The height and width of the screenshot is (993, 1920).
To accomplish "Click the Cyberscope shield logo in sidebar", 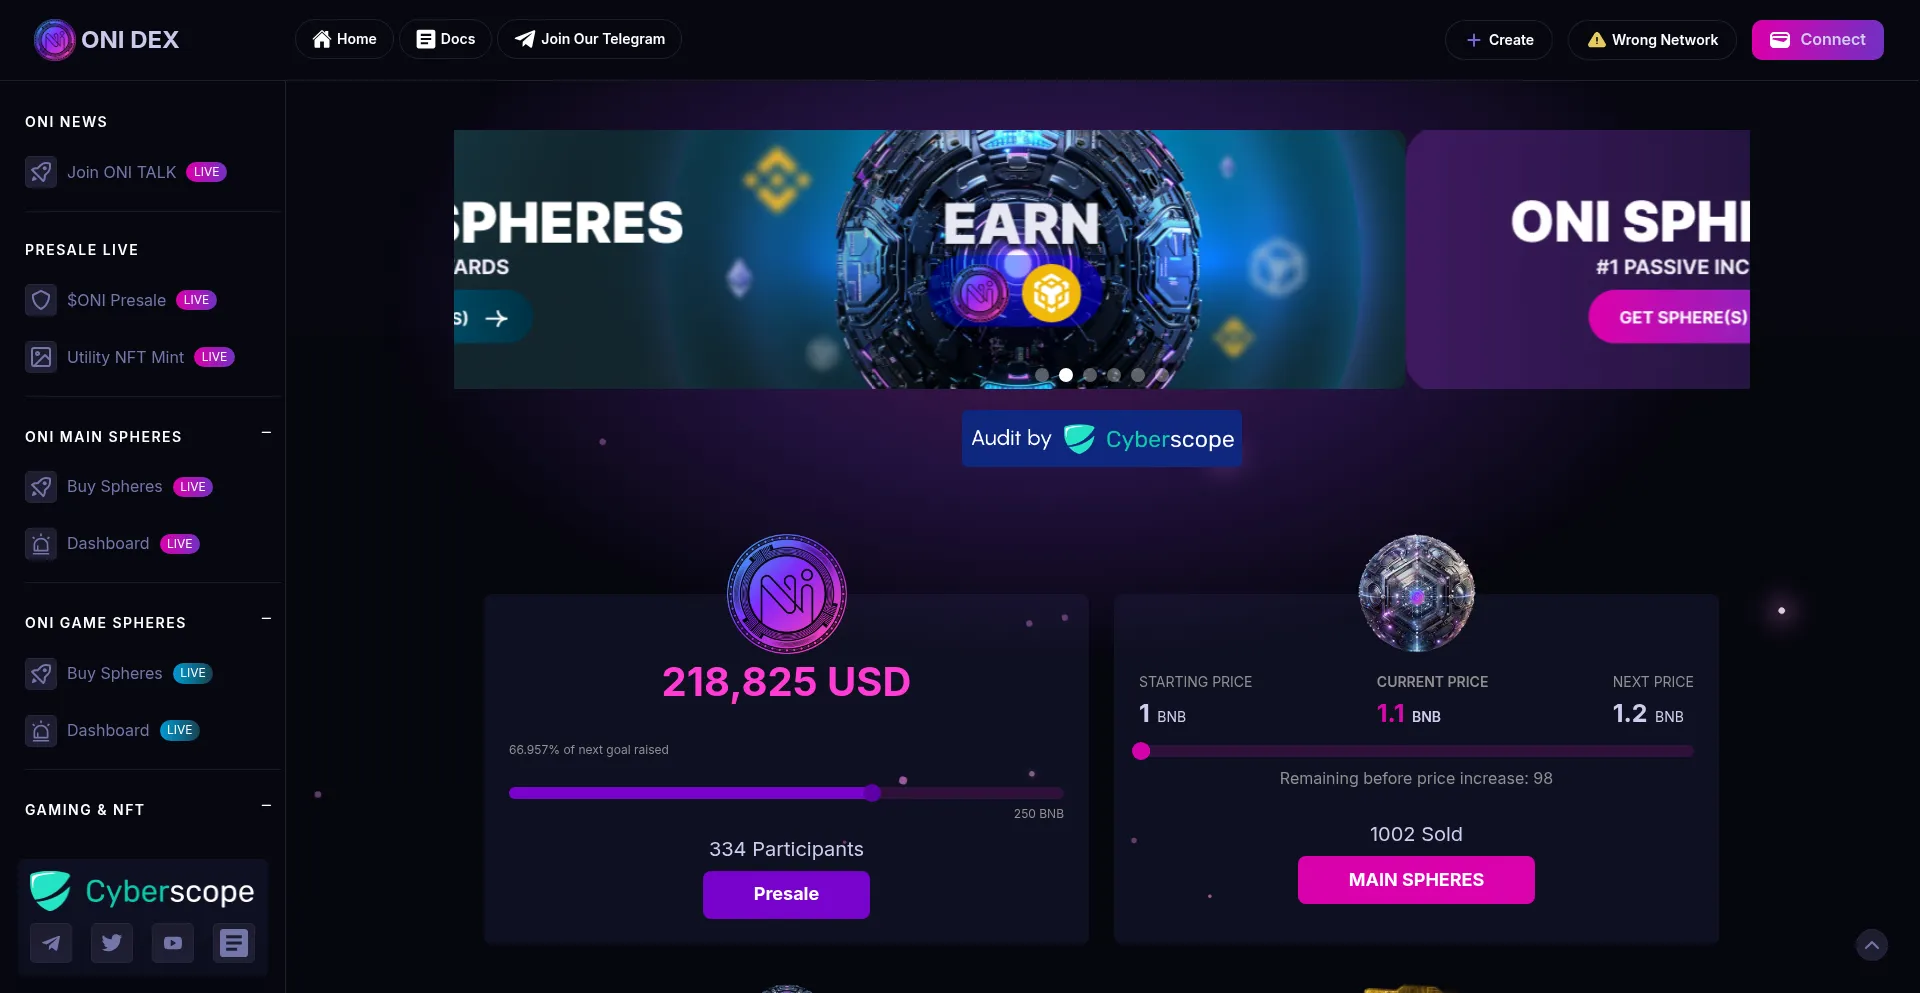I will (x=50, y=891).
